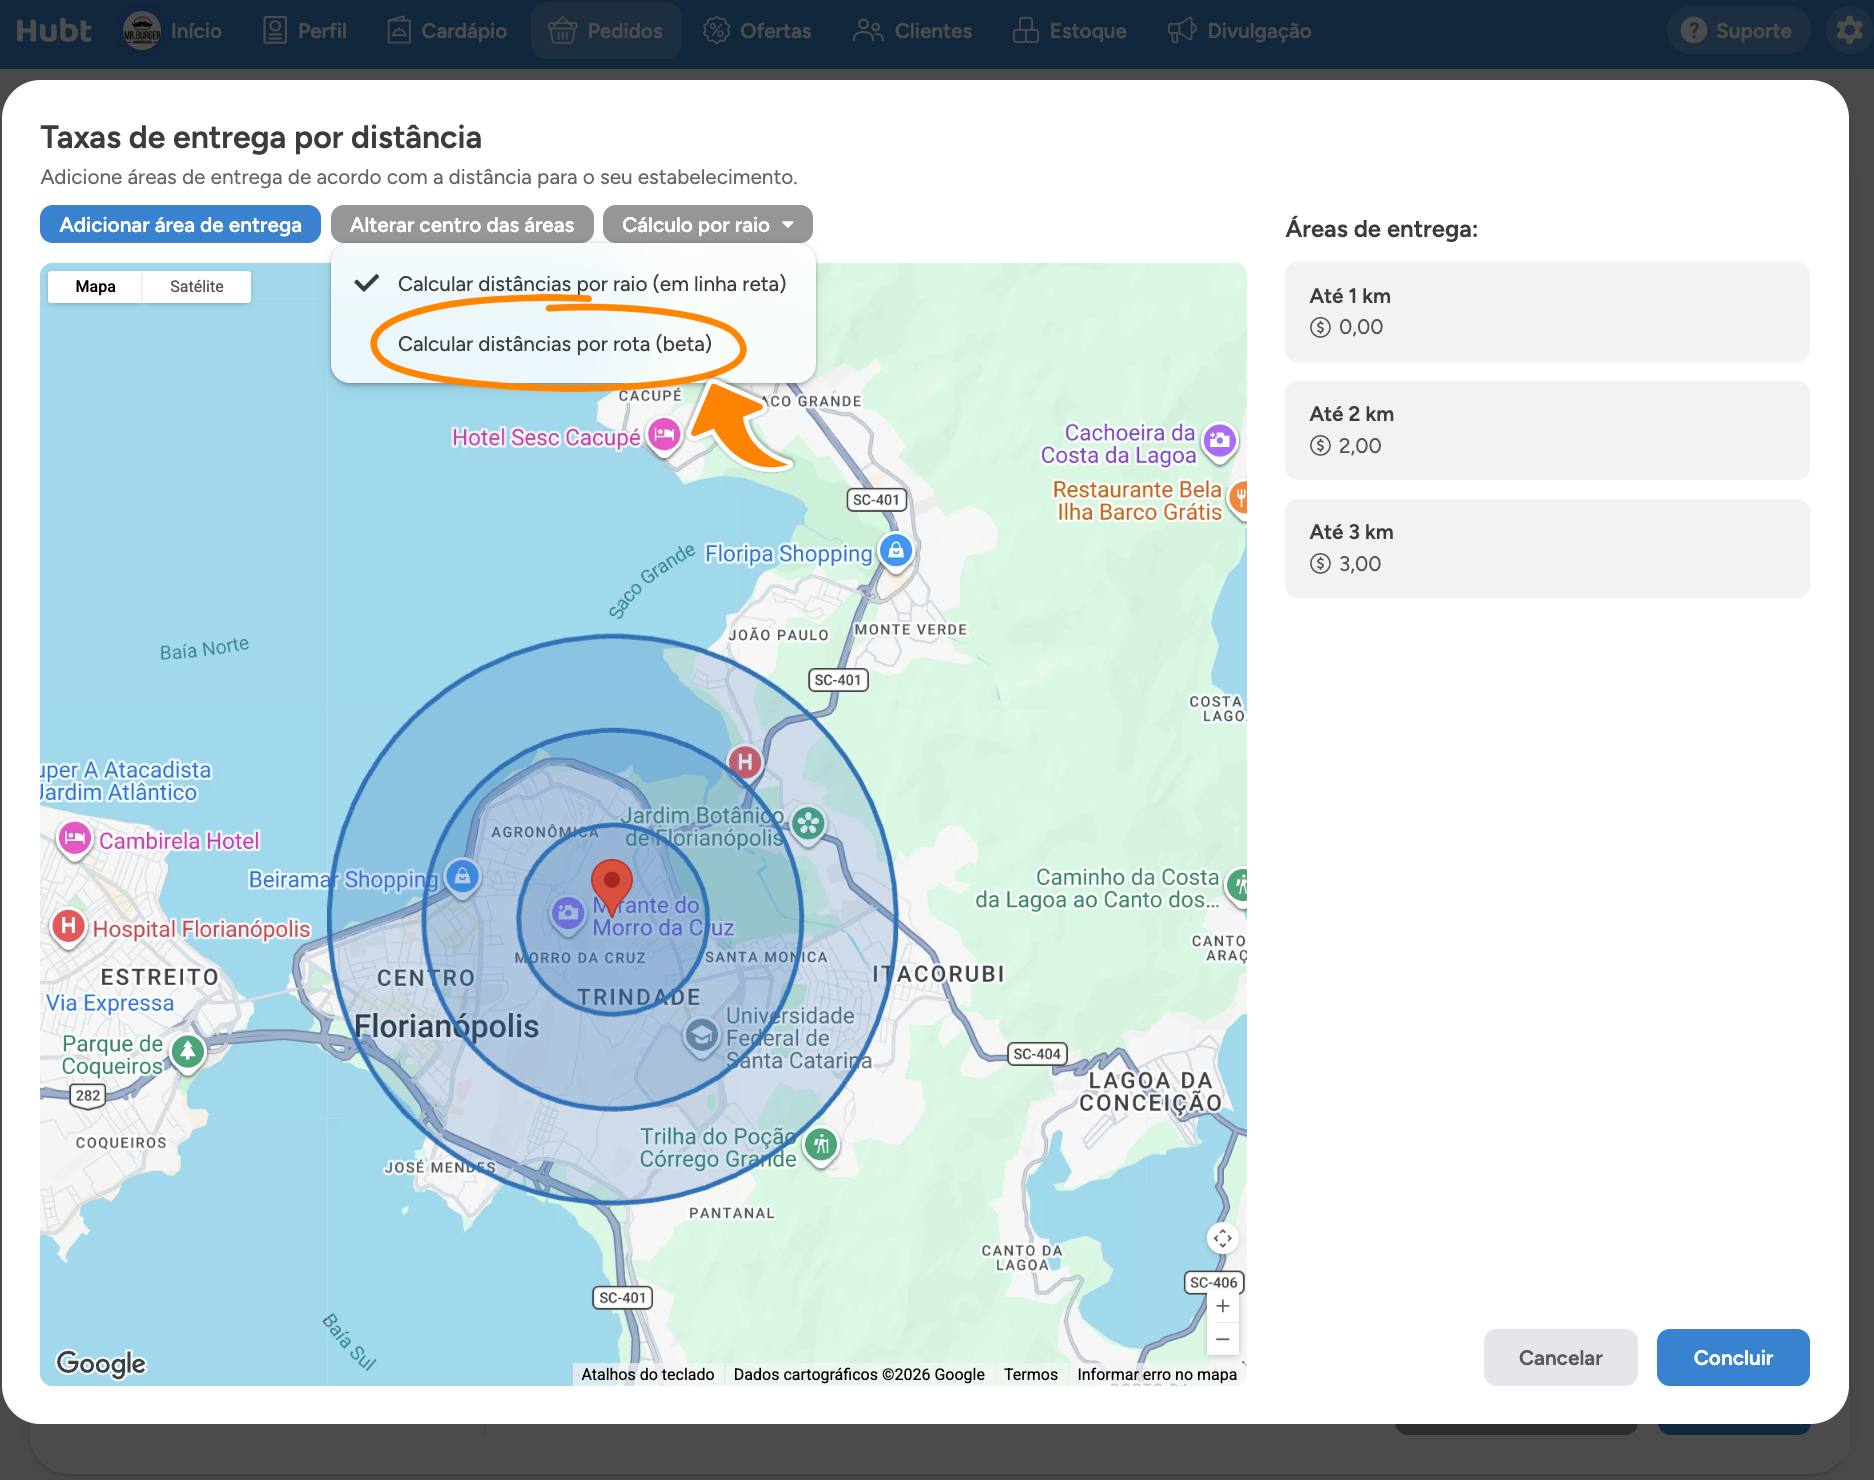Click Parque de Coqueiros marker icon
1874x1480 pixels.
[x=188, y=1052]
